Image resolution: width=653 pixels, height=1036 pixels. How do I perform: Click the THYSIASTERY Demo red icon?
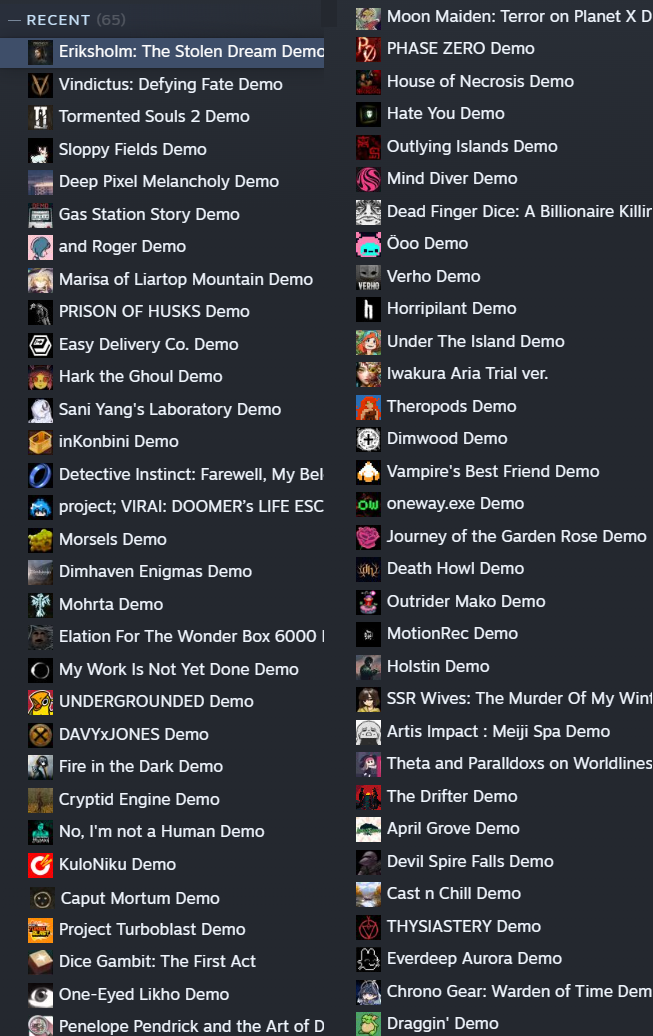pyautogui.click(x=368, y=927)
